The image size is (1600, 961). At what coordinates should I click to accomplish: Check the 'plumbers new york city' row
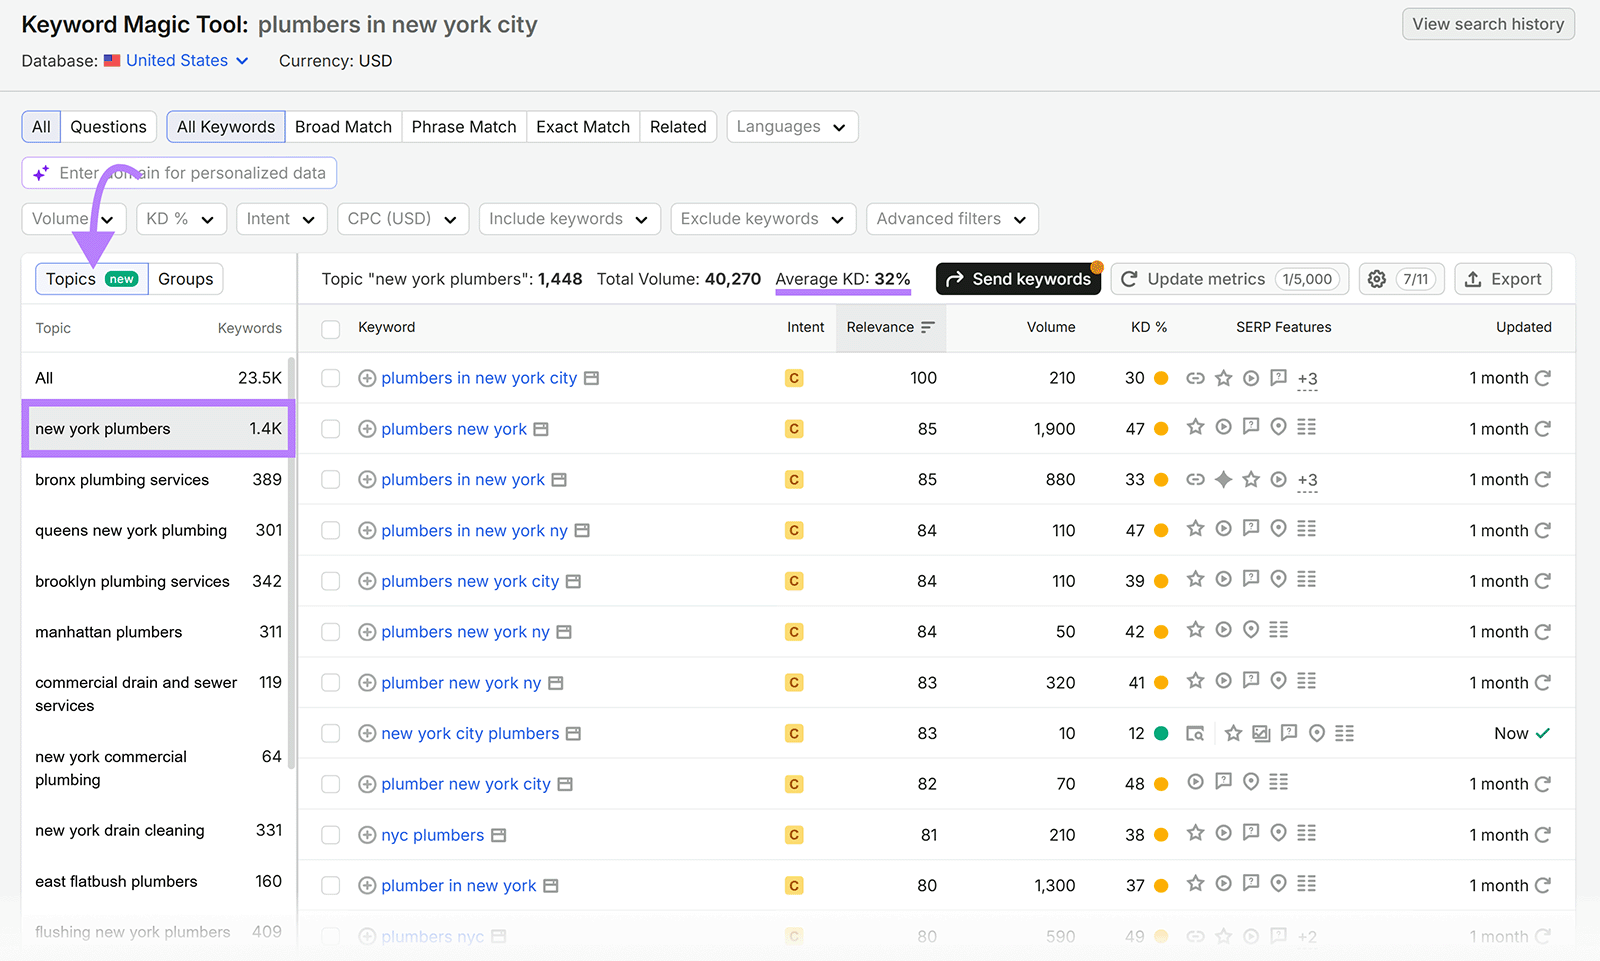[x=331, y=581]
